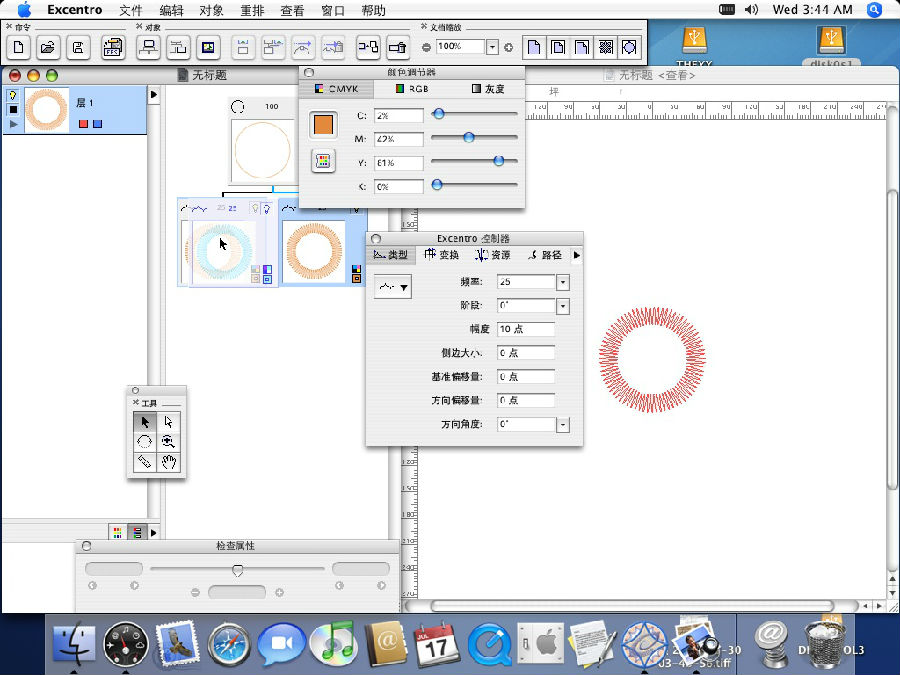Open the color palette grid button
The image size is (900, 675).
[322, 161]
